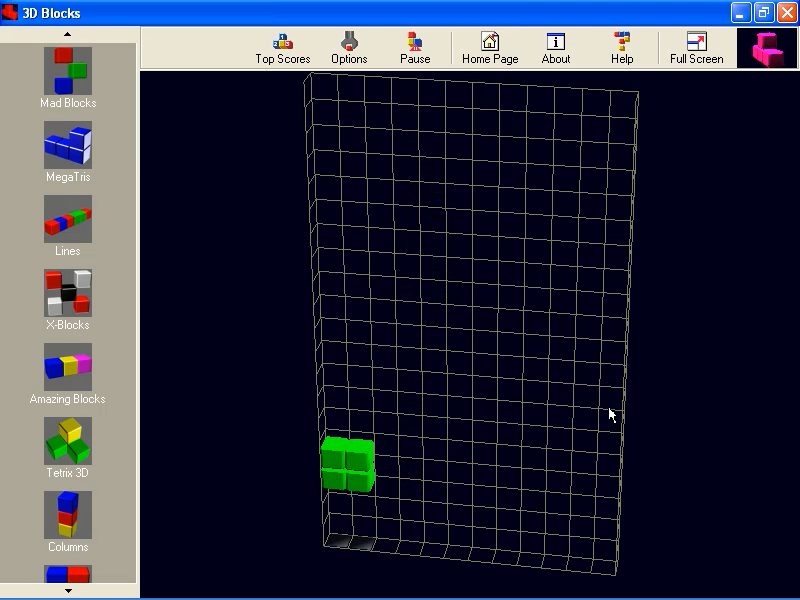Image resolution: width=800 pixels, height=600 pixels.
Task: Open the Options settings
Action: pyautogui.click(x=349, y=47)
